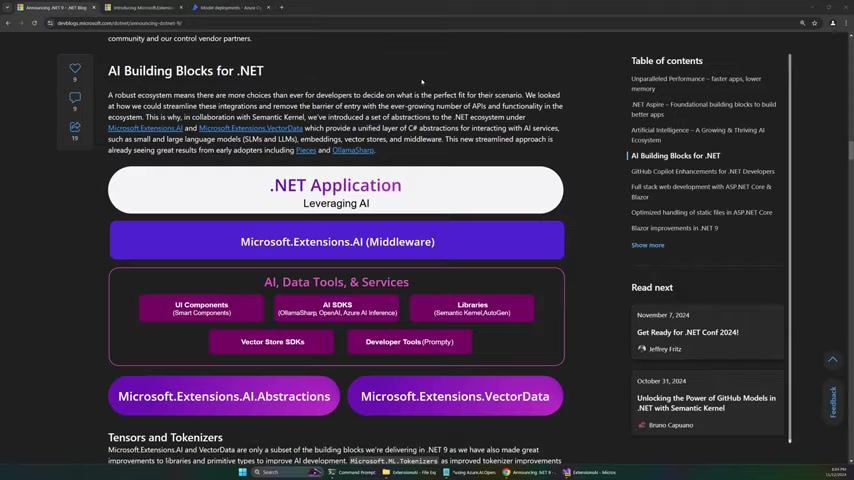Open ExtensionsAI Visual Studio taskbar item
This screenshot has width=854, height=480.
589,472
